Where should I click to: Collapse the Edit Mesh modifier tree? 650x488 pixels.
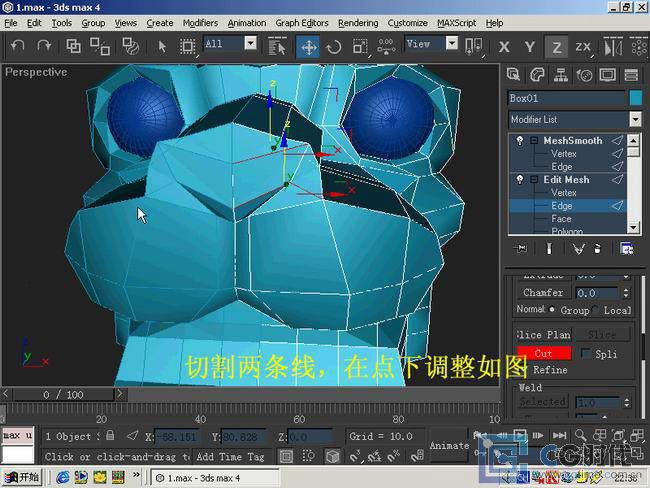(534, 180)
